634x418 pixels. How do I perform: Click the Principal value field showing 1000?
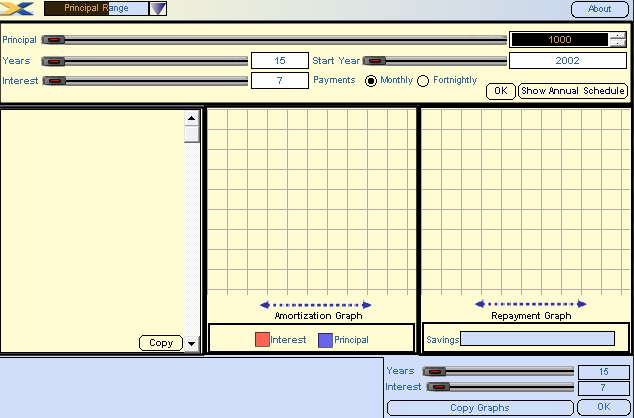tap(560, 40)
